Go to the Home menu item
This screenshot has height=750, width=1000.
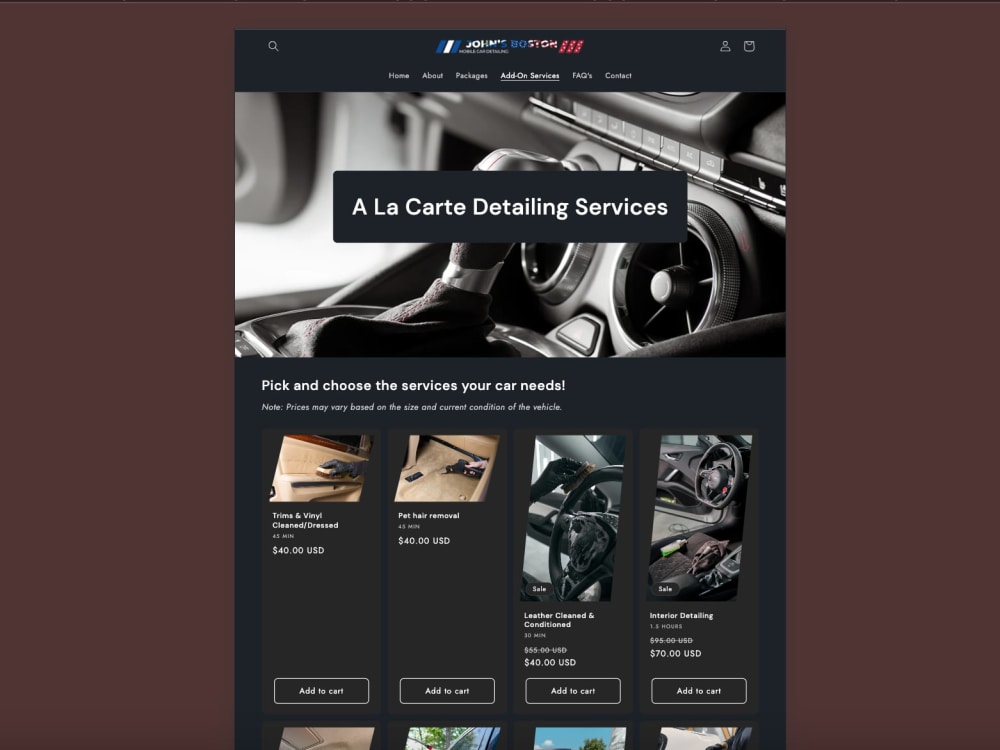pyautogui.click(x=399, y=75)
